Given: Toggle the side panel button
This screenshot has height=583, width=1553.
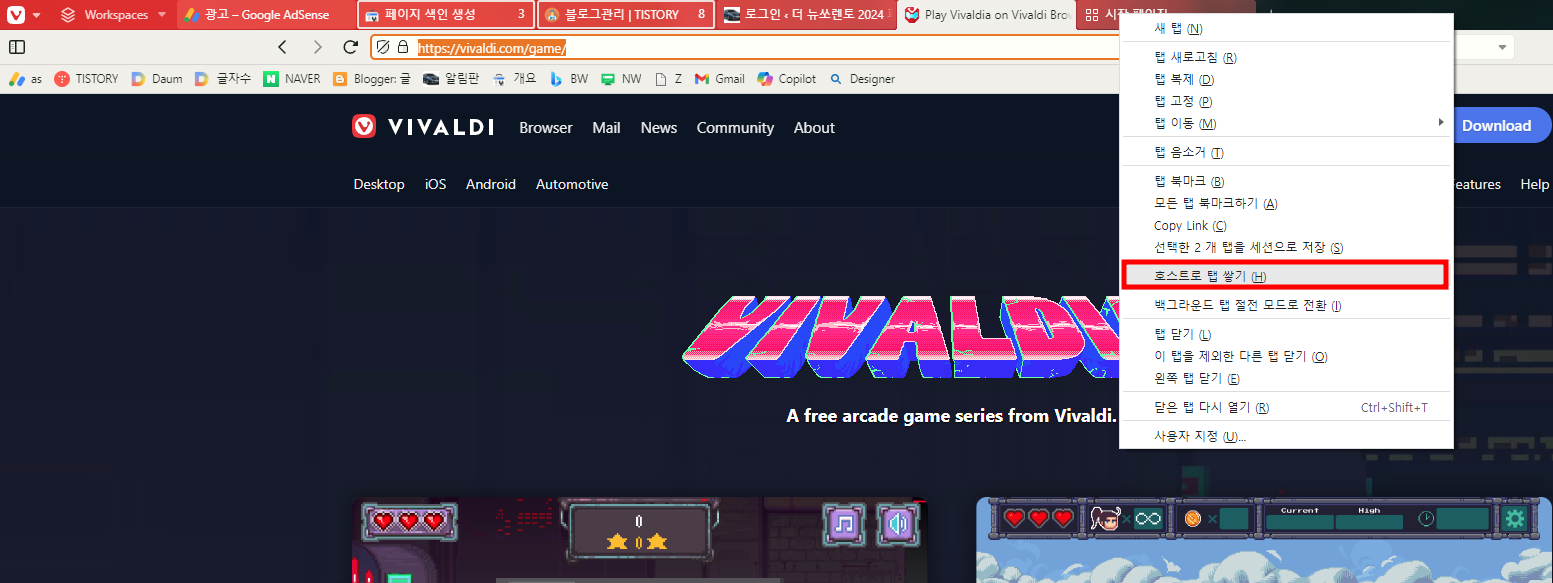Looking at the screenshot, I should (17, 47).
